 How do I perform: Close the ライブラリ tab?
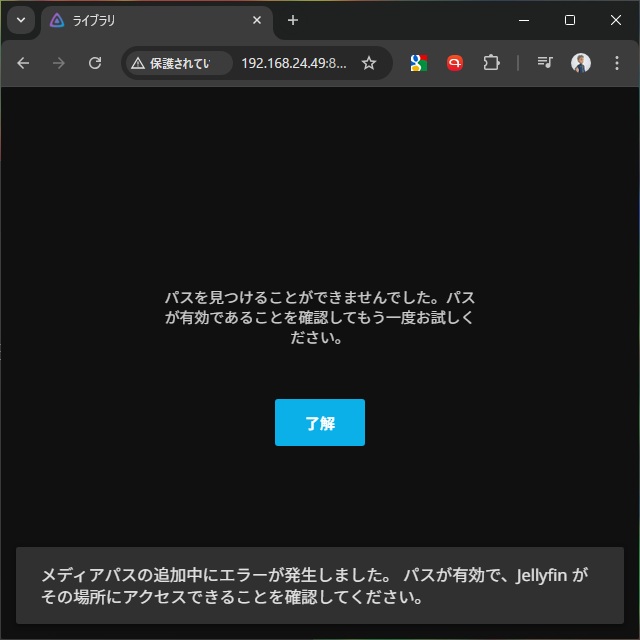tap(257, 20)
